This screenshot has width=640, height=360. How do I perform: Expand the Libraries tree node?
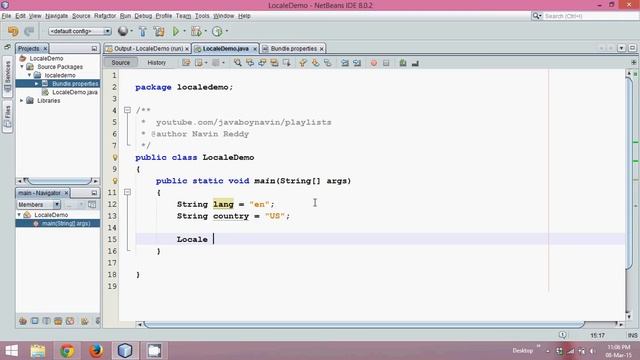(22, 100)
